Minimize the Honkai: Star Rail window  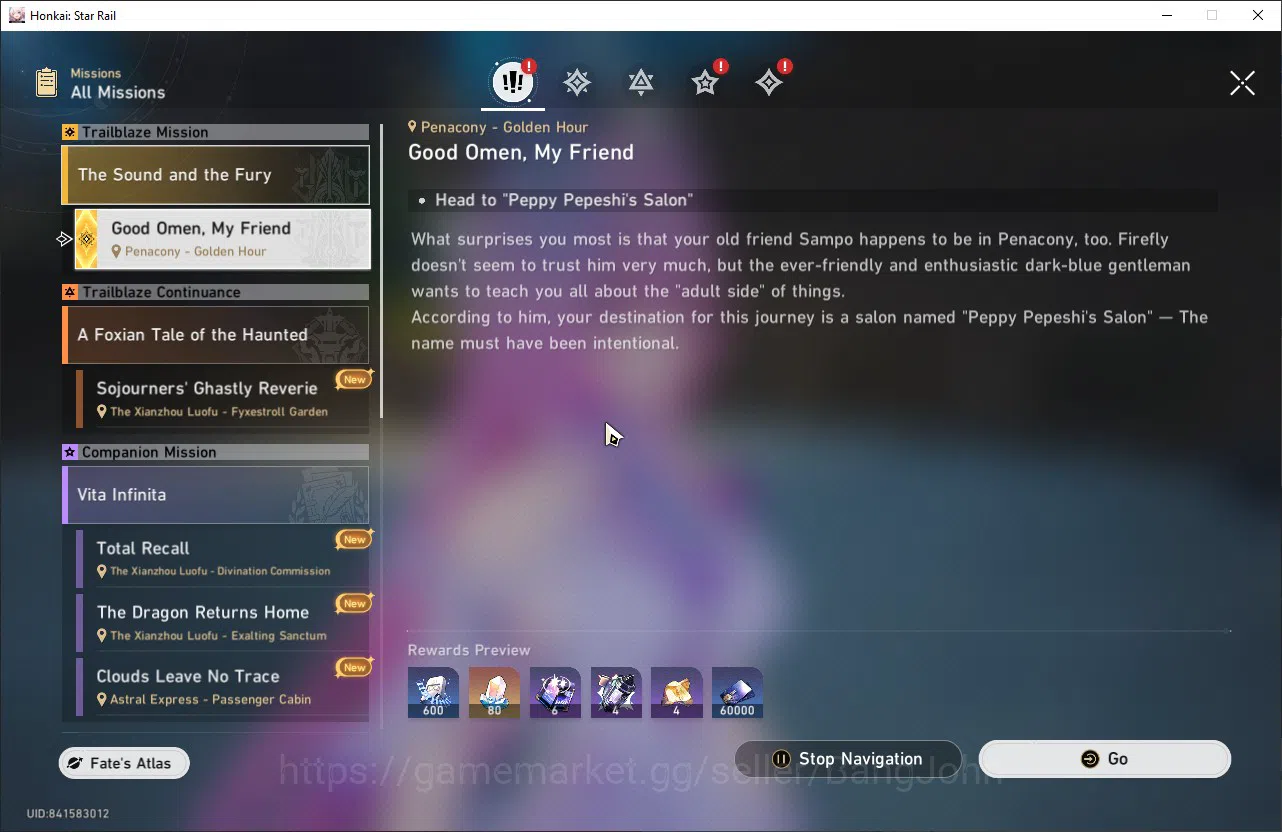[x=1166, y=15]
